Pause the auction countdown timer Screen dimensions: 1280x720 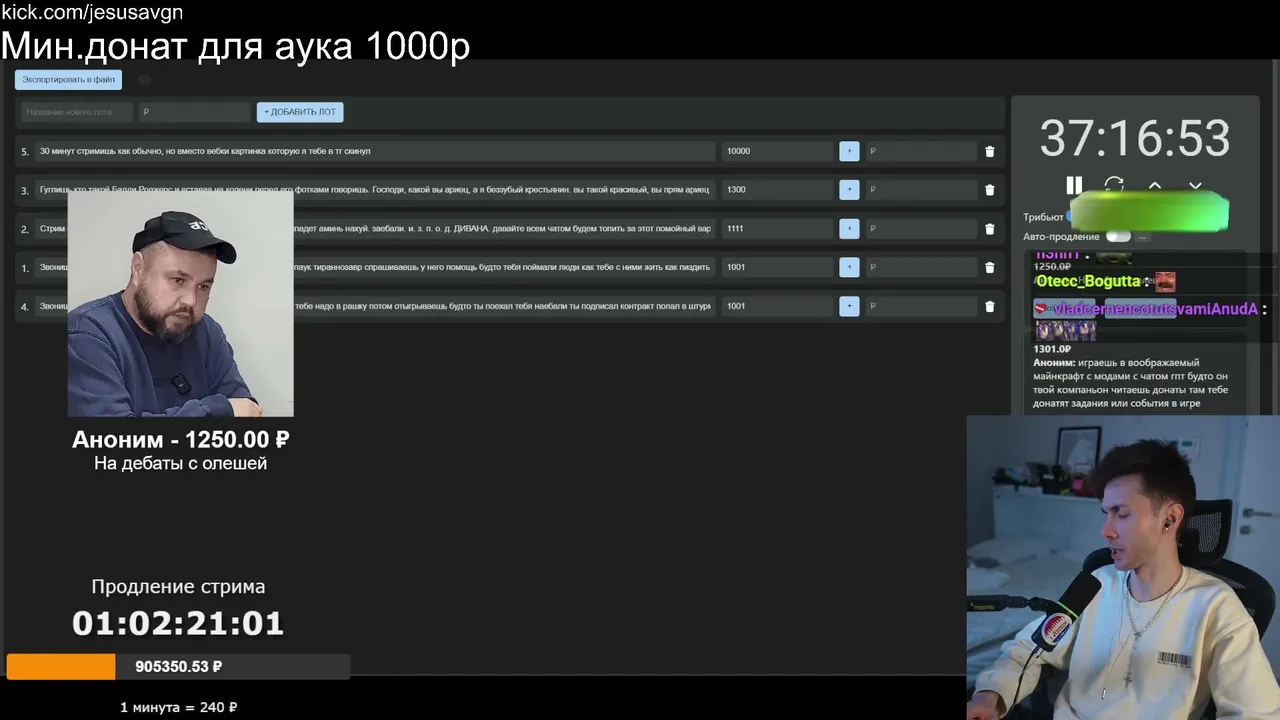tap(1074, 185)
